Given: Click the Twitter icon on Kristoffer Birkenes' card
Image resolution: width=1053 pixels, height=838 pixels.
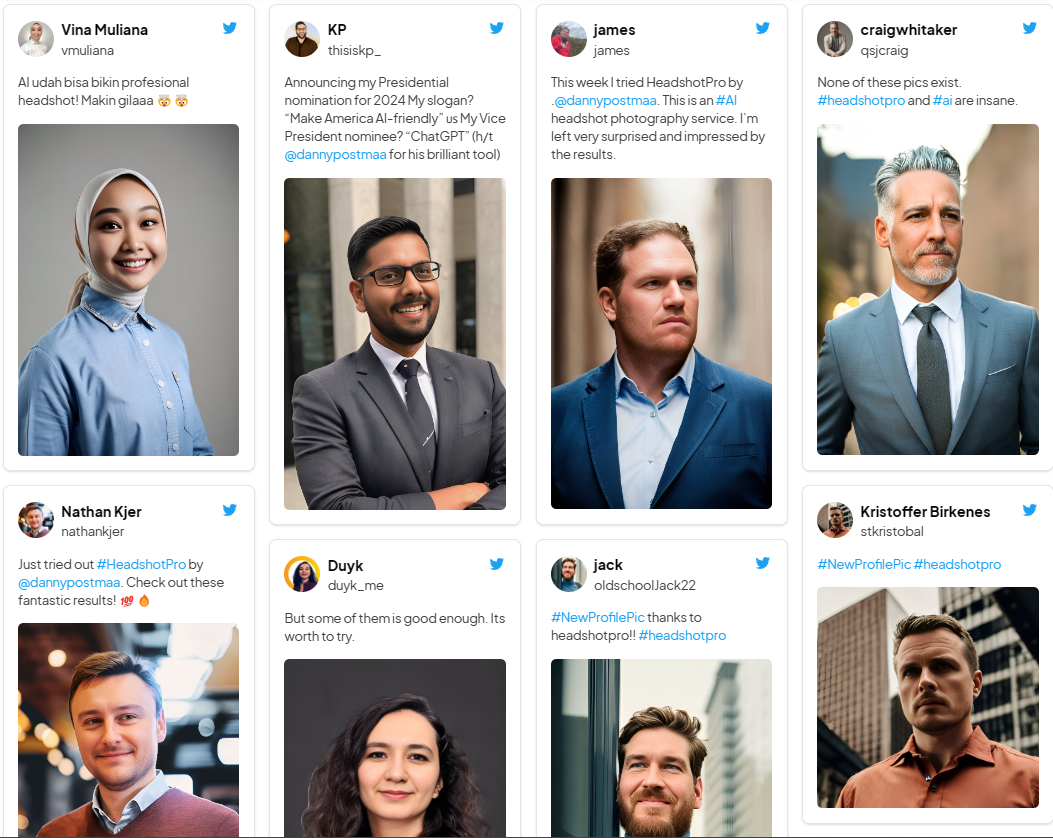Looking at the screenshot, I should click(x=1030, y=510).
